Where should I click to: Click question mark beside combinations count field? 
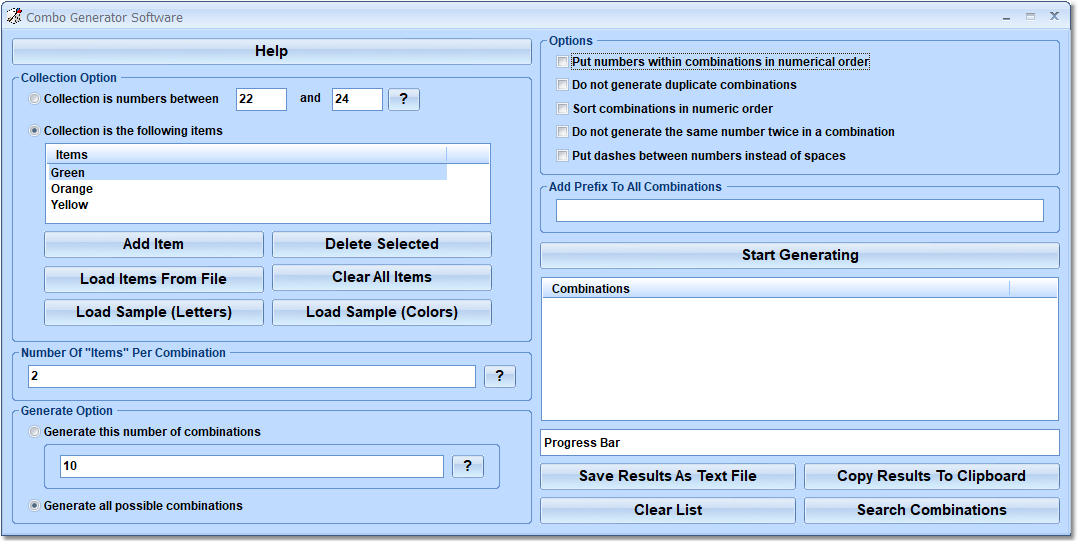pos(468,466)
